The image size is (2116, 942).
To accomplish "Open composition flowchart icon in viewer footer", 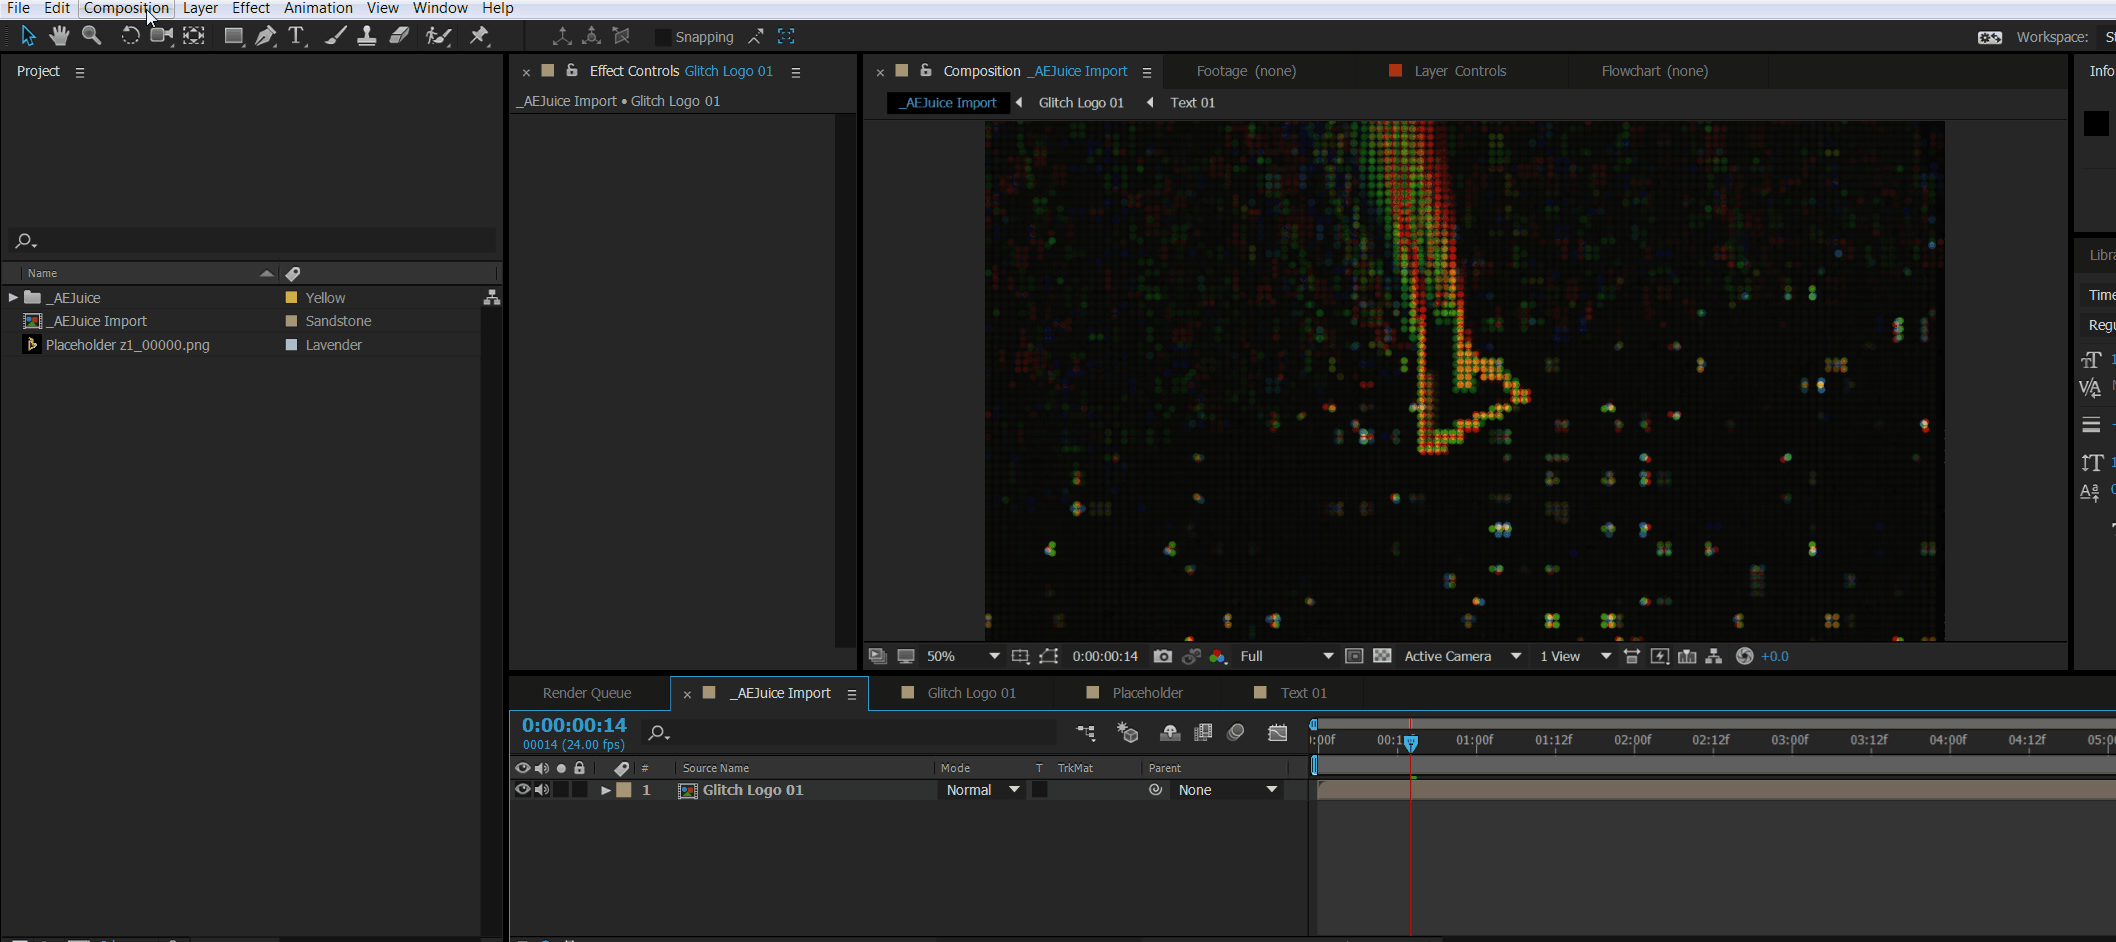I will [x=1714, y=656].
